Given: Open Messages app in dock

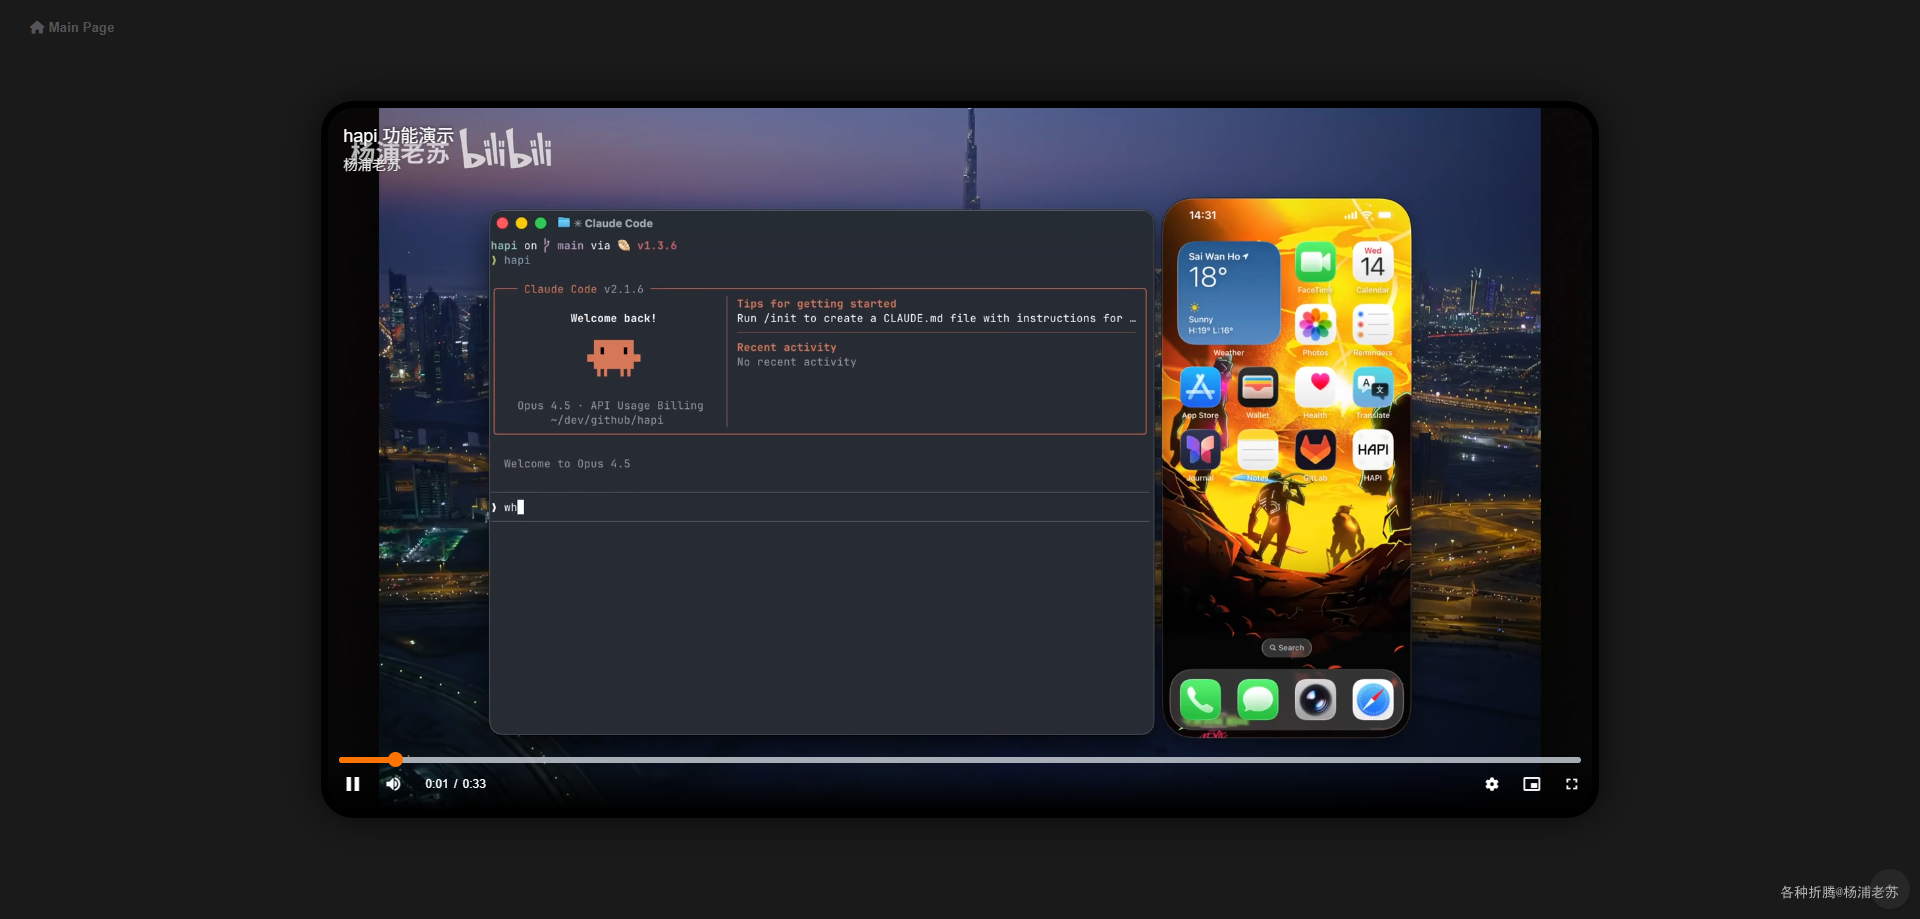Looking at the screenshot, I should click(x=1258, y=700).
